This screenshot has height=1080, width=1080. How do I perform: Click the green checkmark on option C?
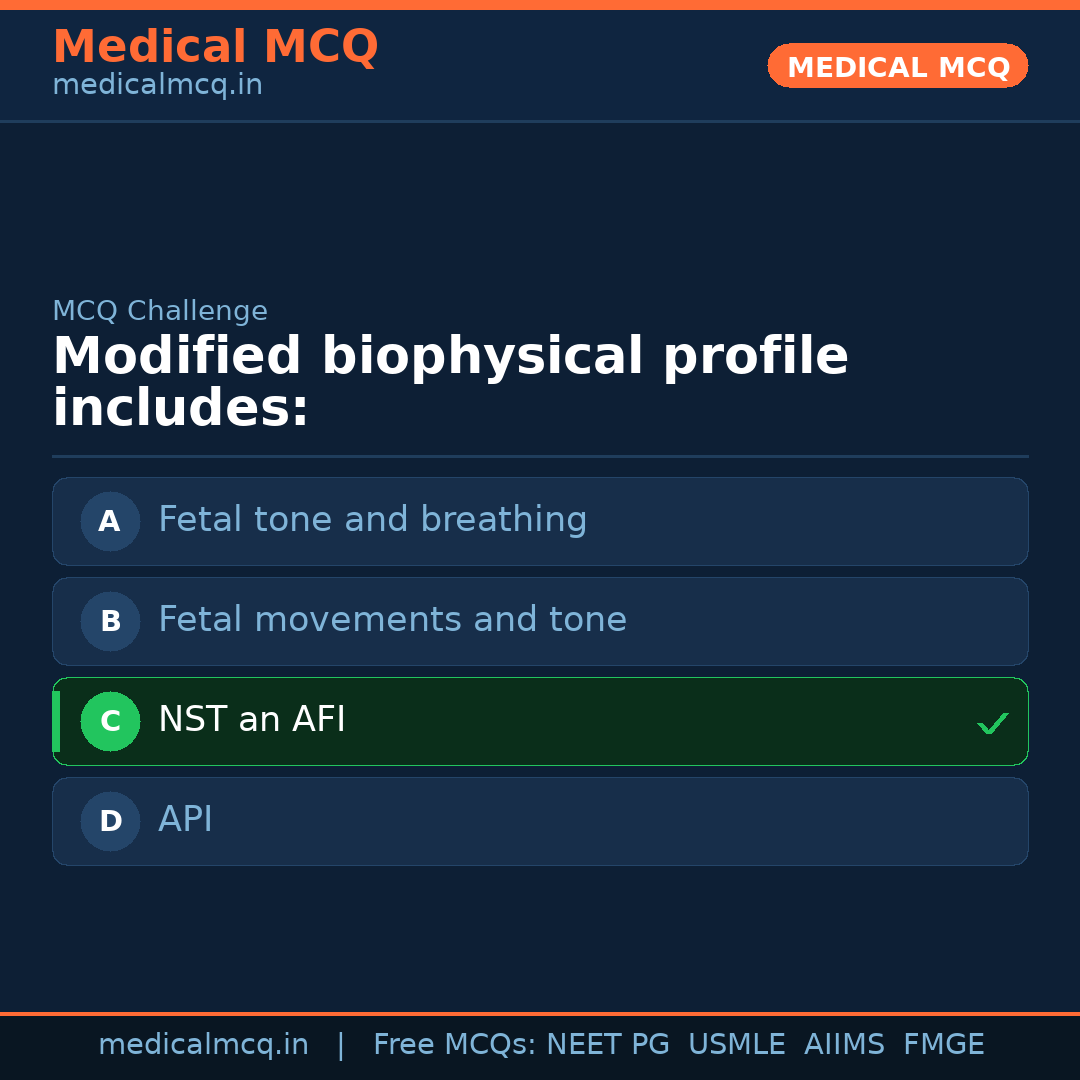pyautogui.click(x=992, y=723)
